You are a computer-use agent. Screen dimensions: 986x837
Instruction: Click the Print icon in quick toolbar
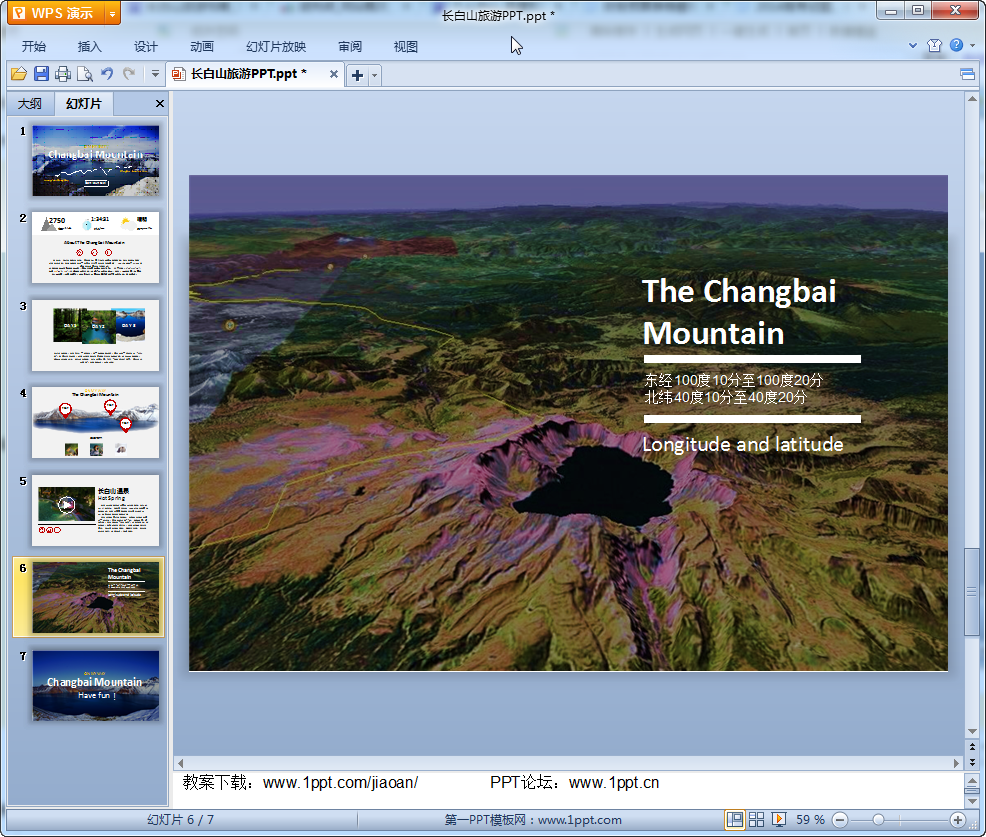63,74
